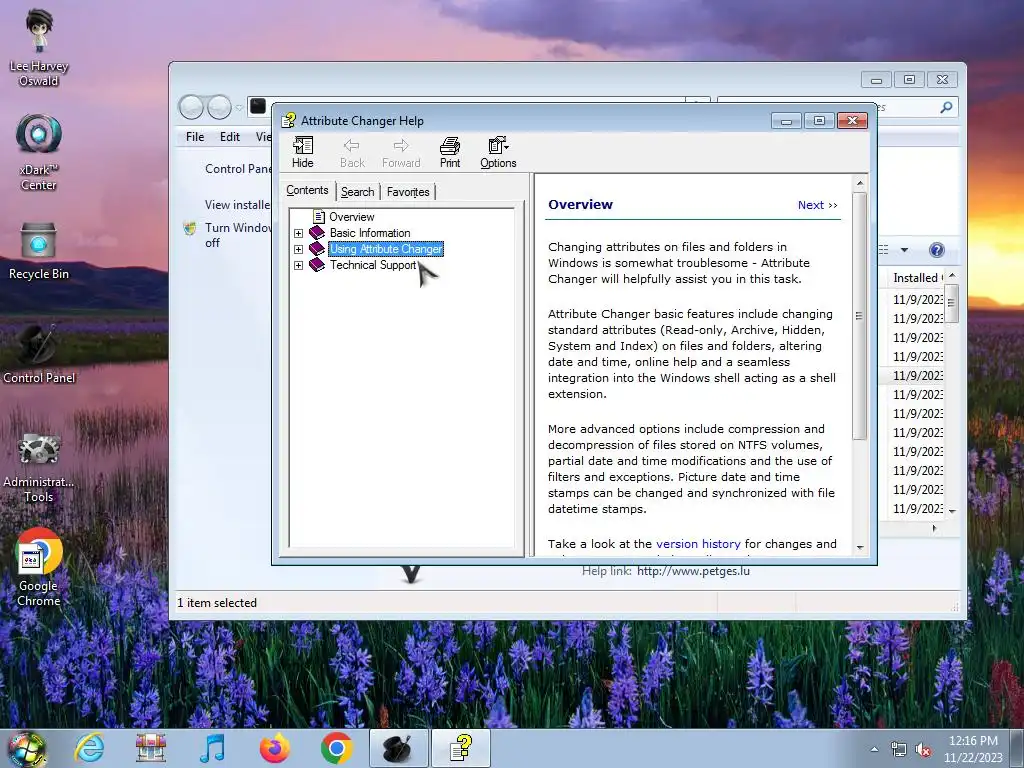The width and height of the screenshot is (1024, 768).
Task: Select the Recycle Bin desktop icon
Action: pyautogui.click(x=39, y=251)
